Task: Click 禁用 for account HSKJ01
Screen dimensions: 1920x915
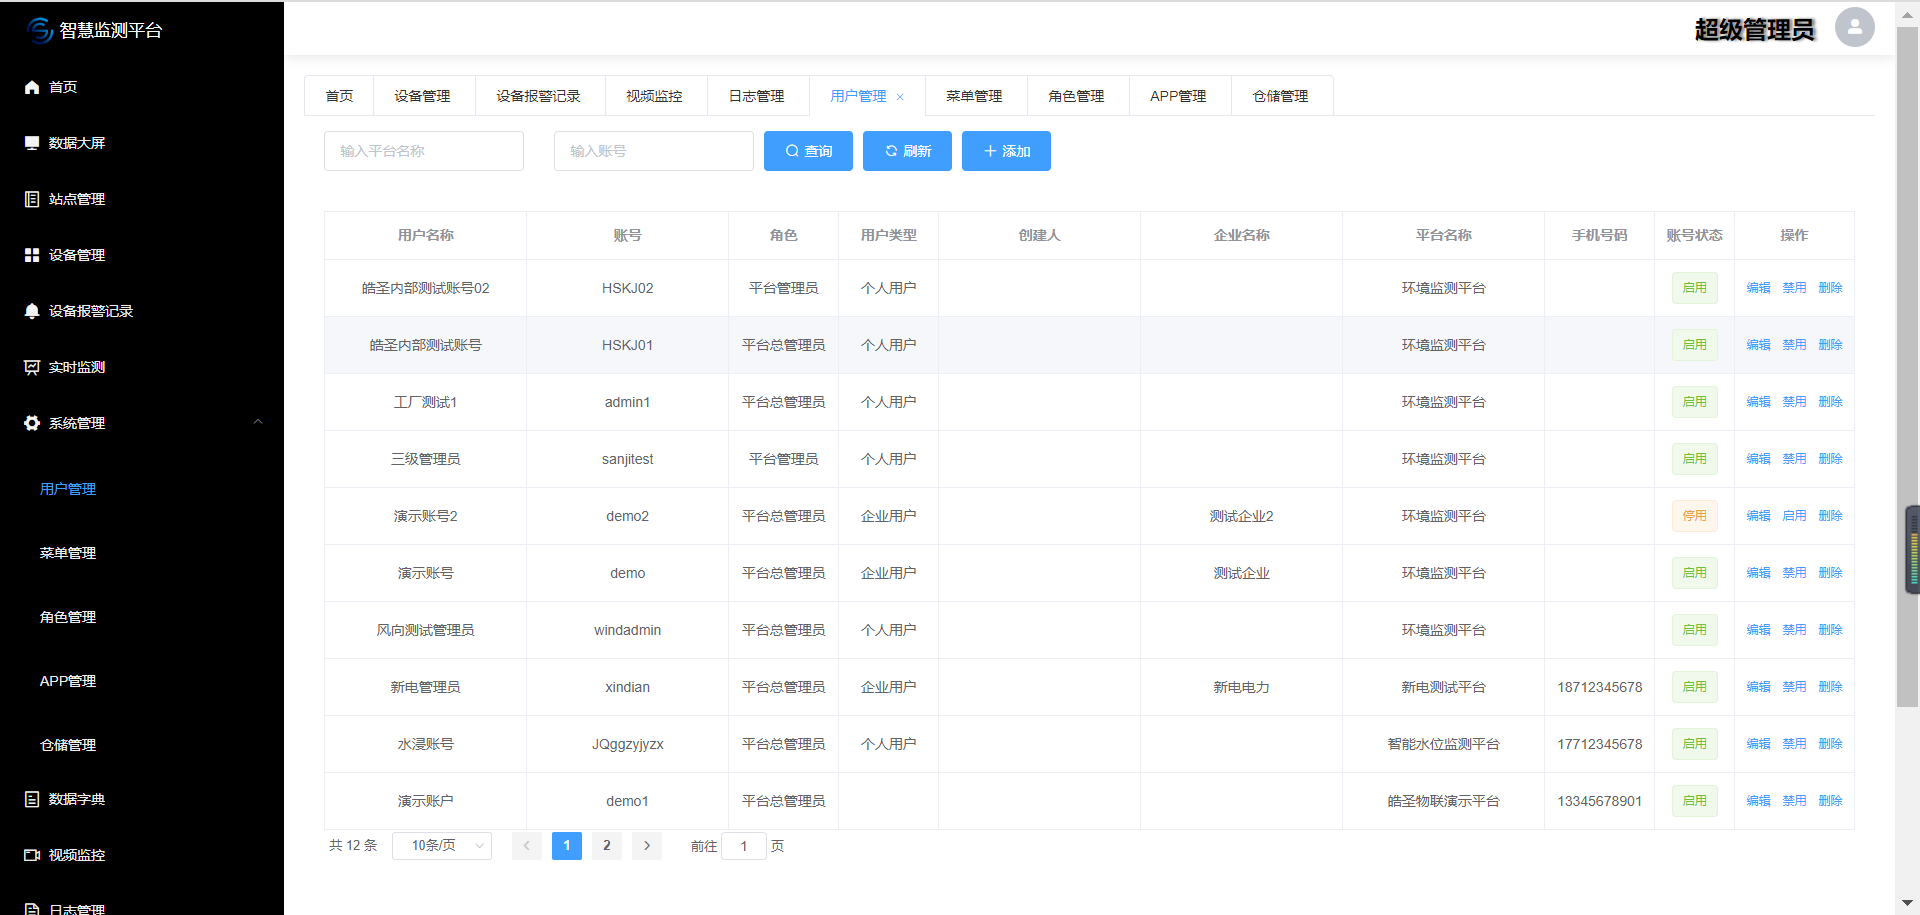Action: (x=1794, y=345)
